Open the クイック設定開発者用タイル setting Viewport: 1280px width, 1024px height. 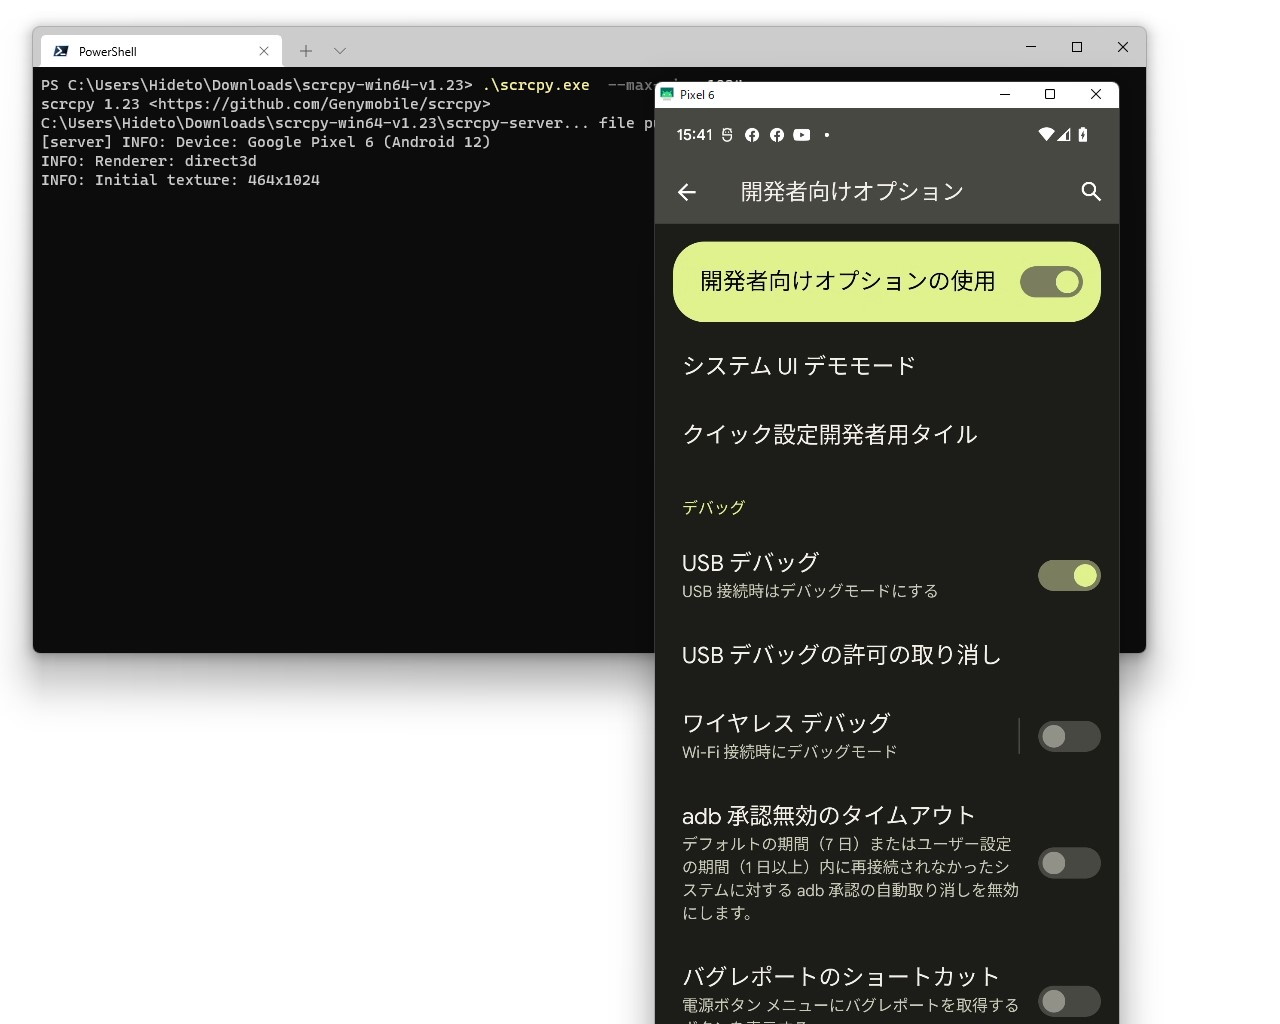click(x=829, y=434)
